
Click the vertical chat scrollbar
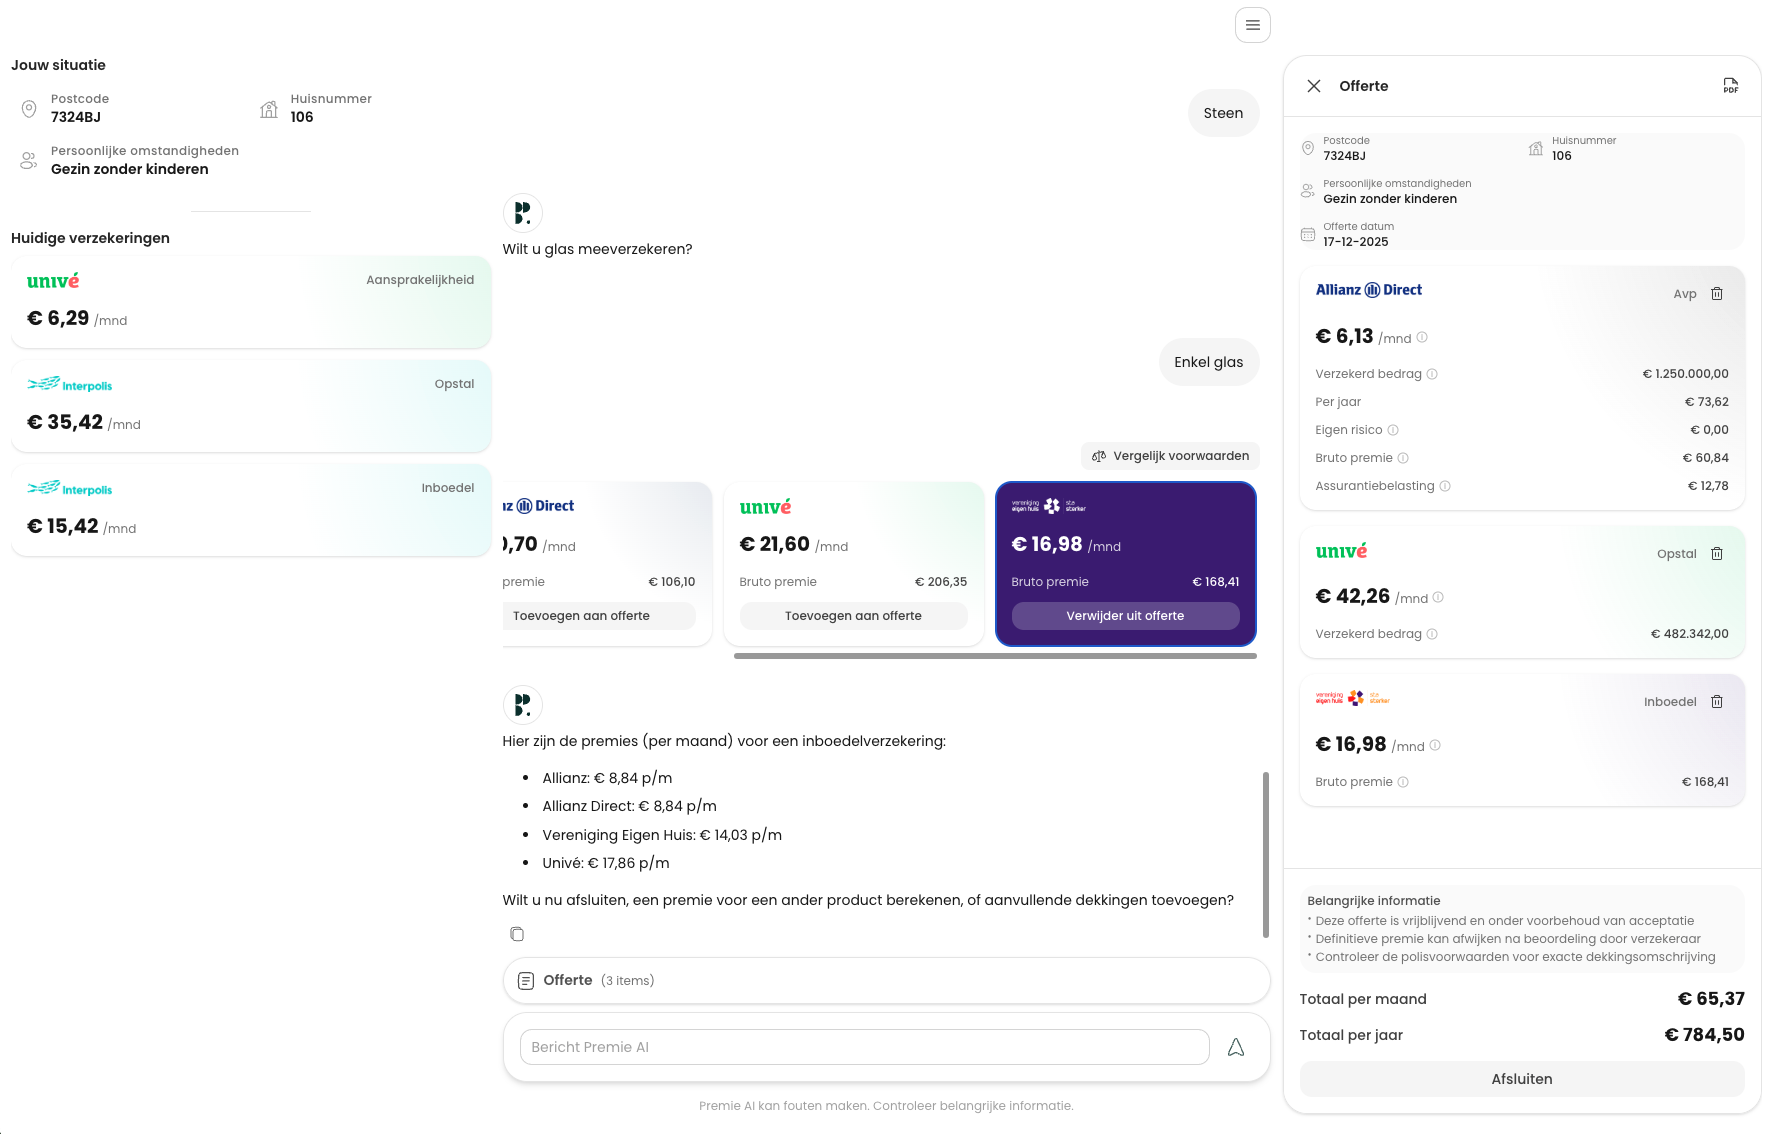[x=1266, y=855]
